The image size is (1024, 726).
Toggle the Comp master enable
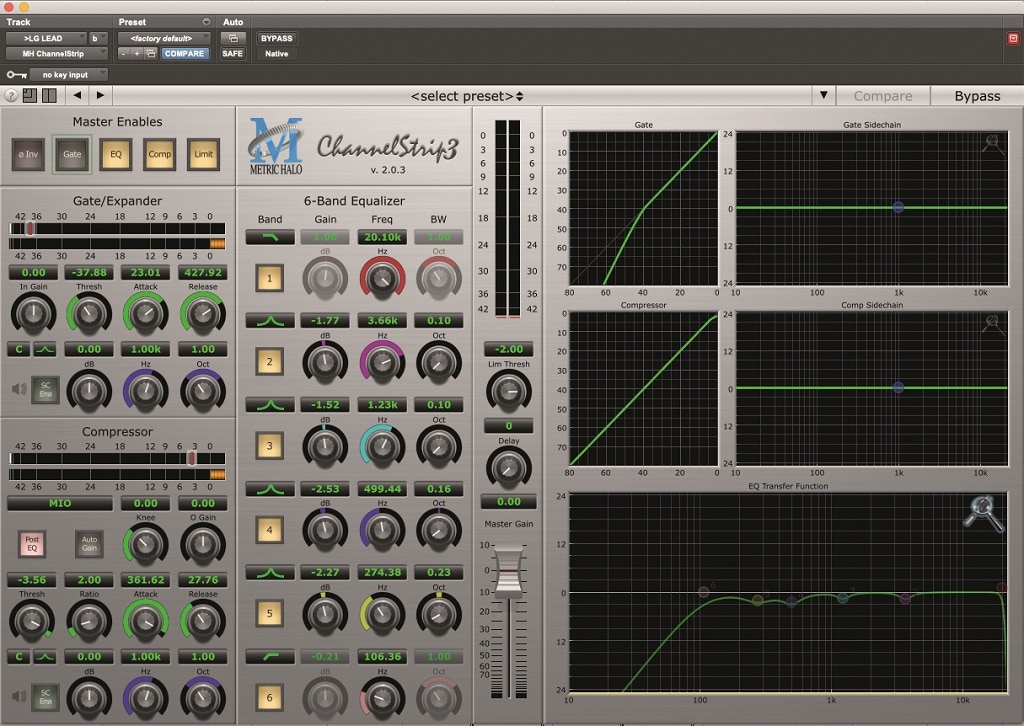click(159, 155)
